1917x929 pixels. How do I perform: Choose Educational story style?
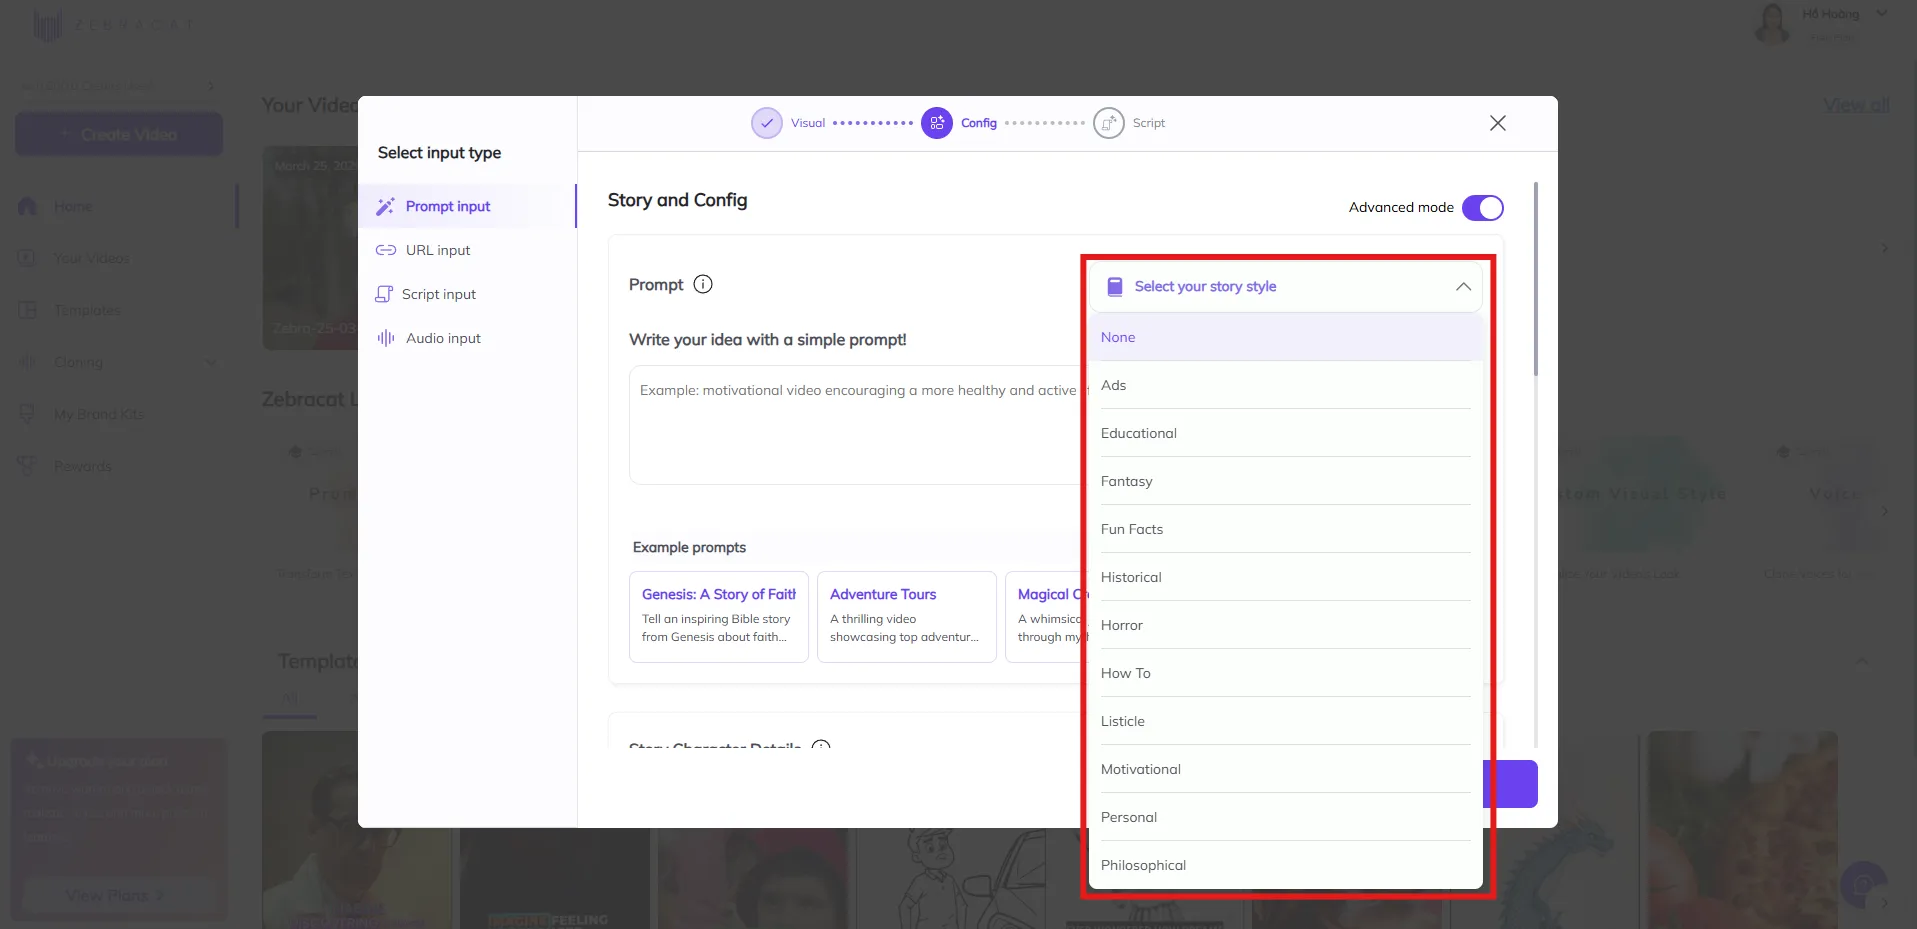pos(1286,433)
